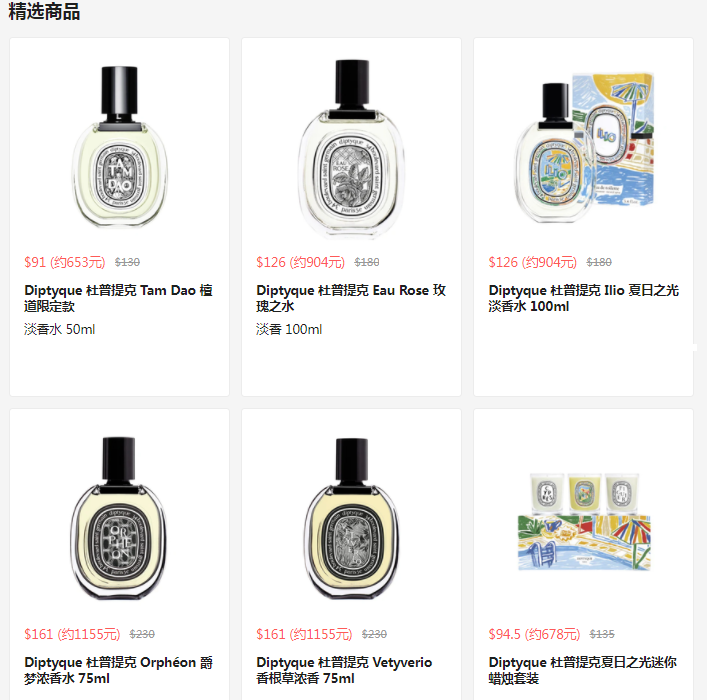This screenshot has width=707, height=700.
Task: Open the Diptyque Tam Dao 檀道限定款 title
Action: click(118, 298)
